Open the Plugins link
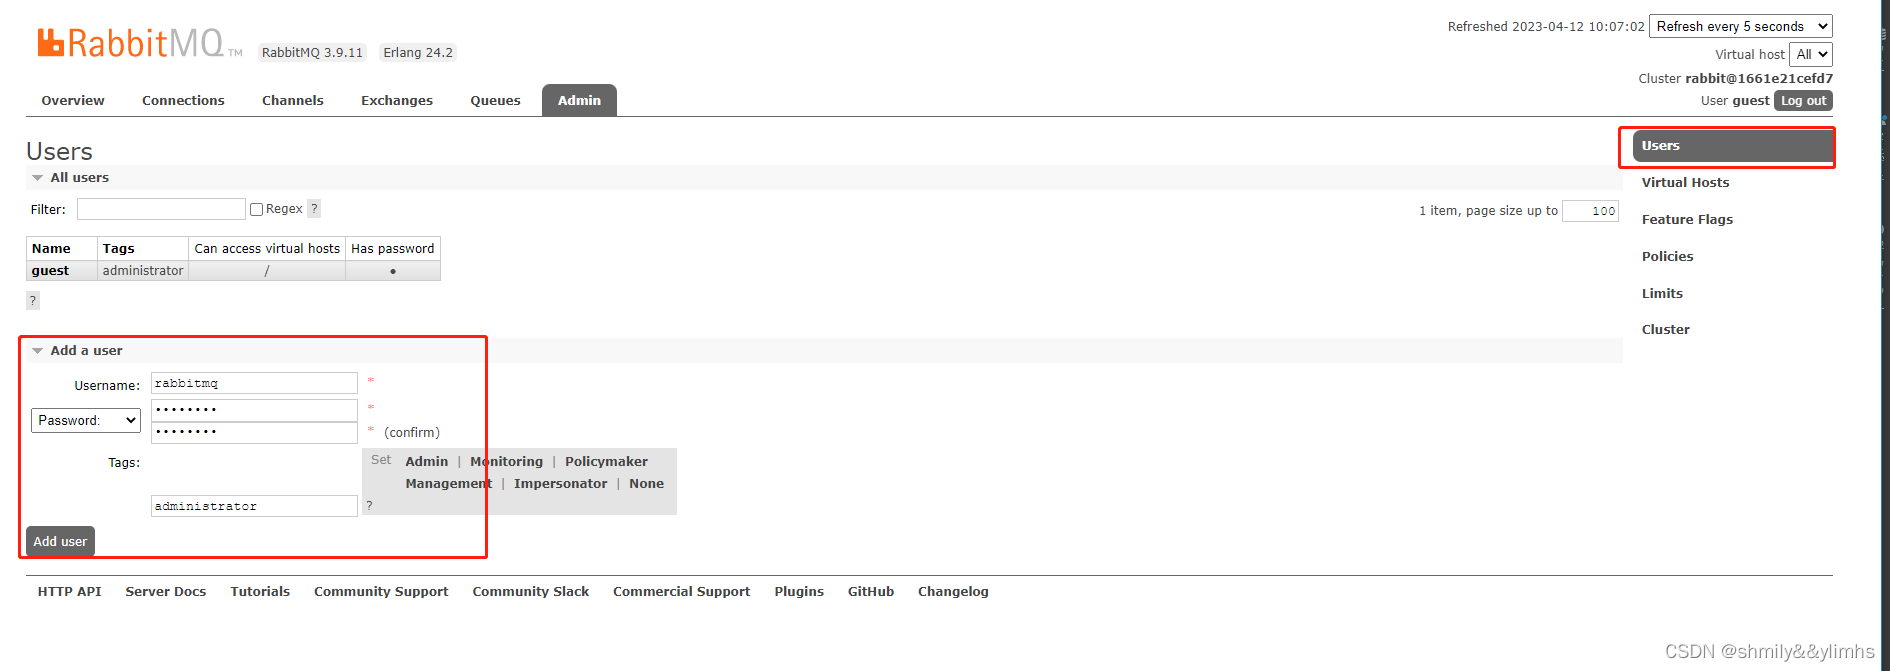1890x671 pixels. 798,591
